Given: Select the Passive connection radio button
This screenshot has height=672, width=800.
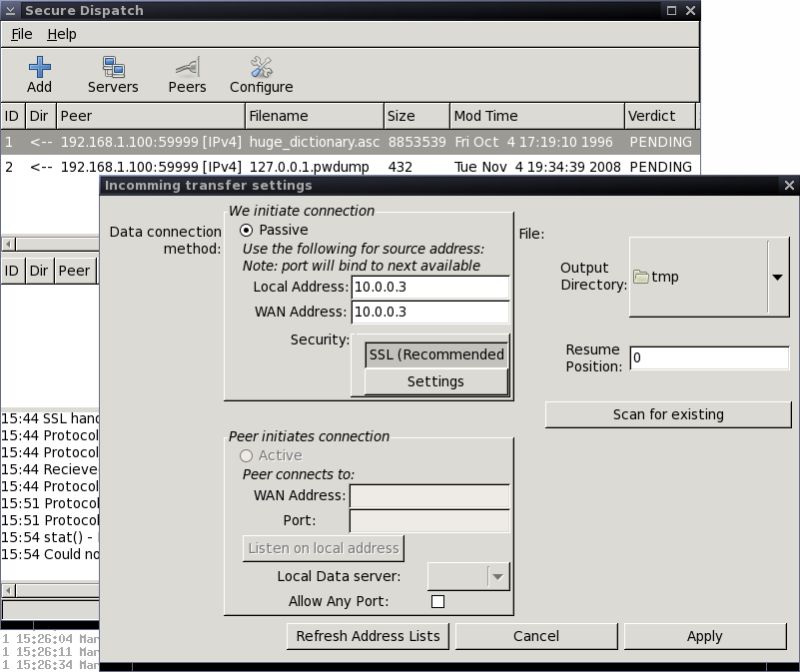Looking at the screenshot, I should click(246, 230).
